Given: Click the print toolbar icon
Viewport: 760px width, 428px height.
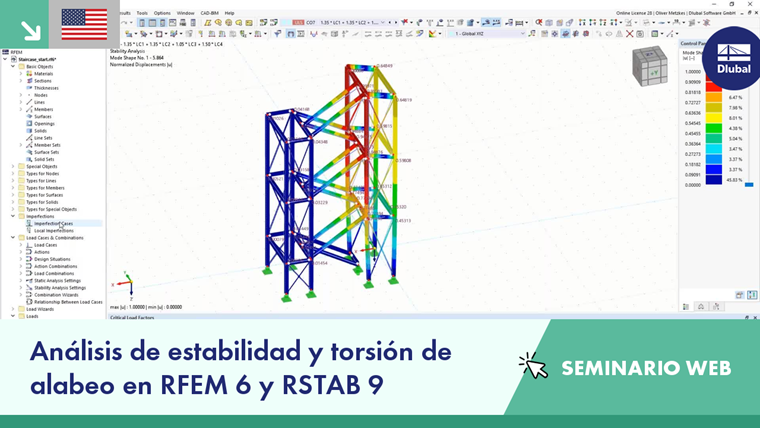Looking at the screenshot, I should [x=183, y=22].
